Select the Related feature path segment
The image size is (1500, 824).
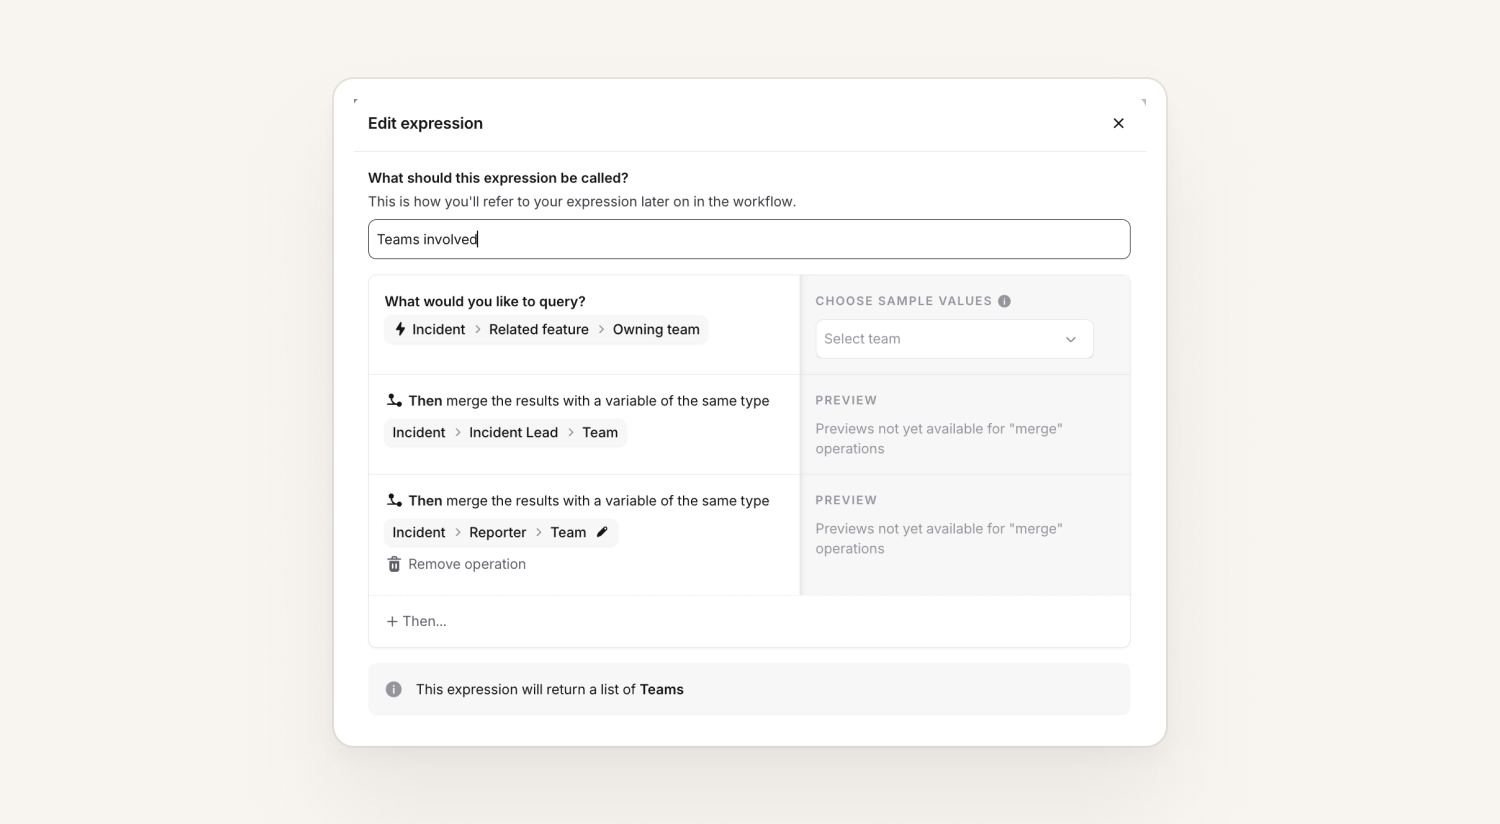click(539, 329)
